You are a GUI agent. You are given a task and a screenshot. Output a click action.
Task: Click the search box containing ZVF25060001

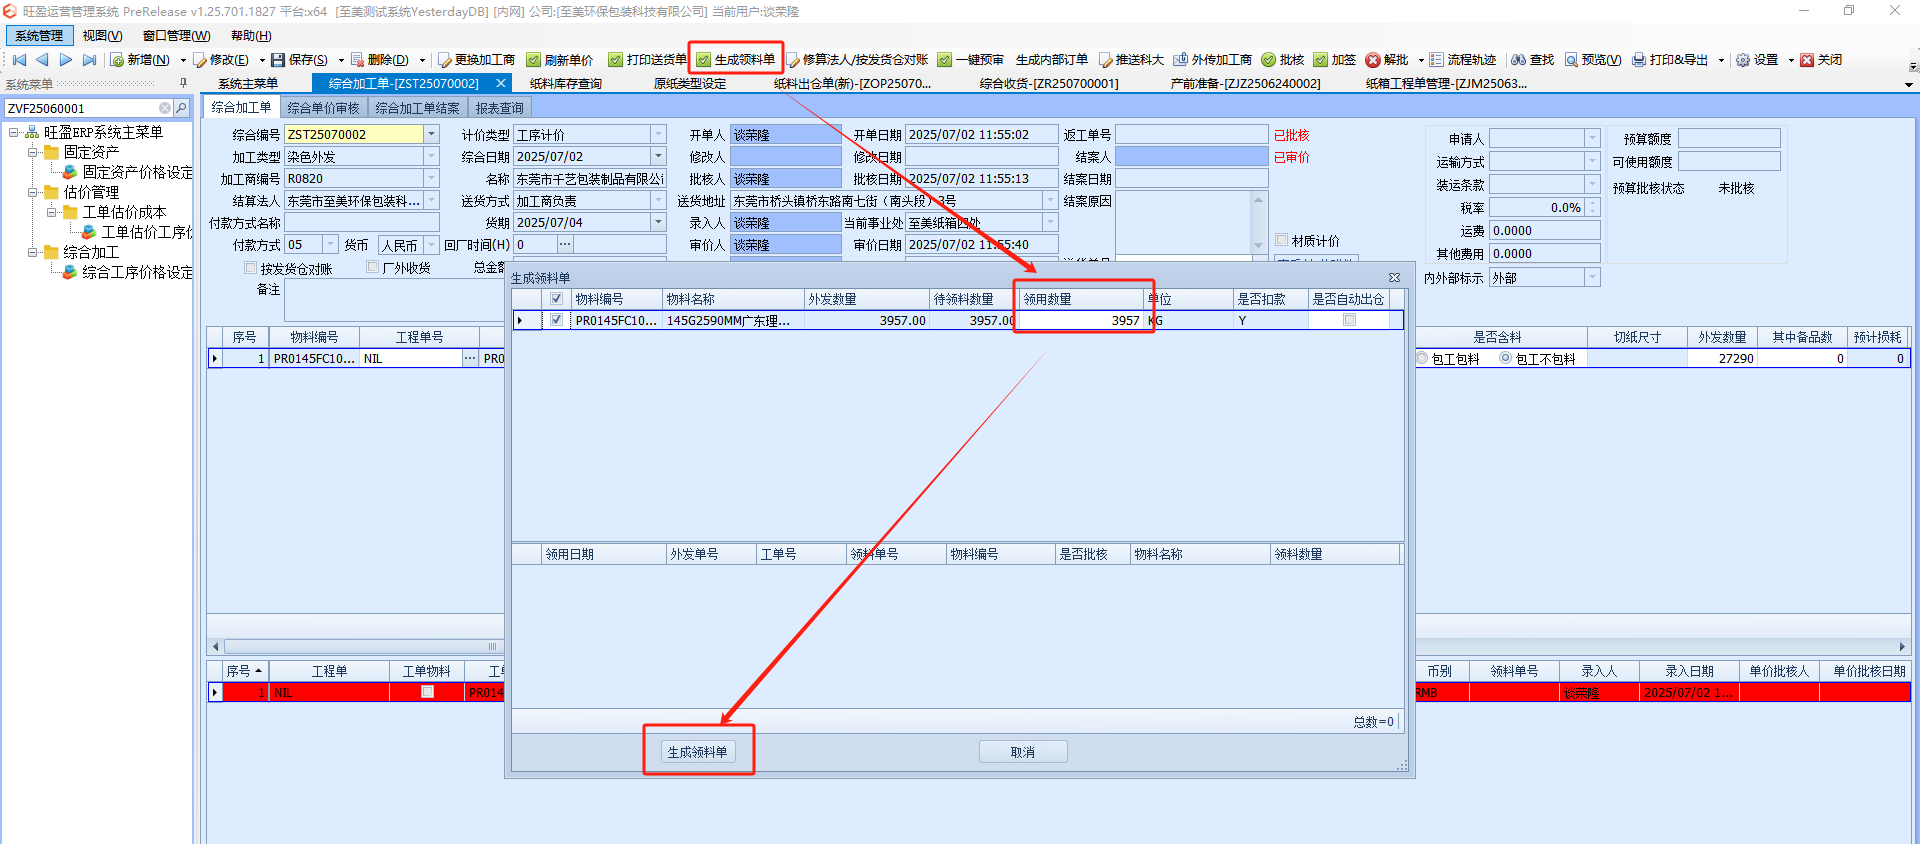tap(81, 108)
